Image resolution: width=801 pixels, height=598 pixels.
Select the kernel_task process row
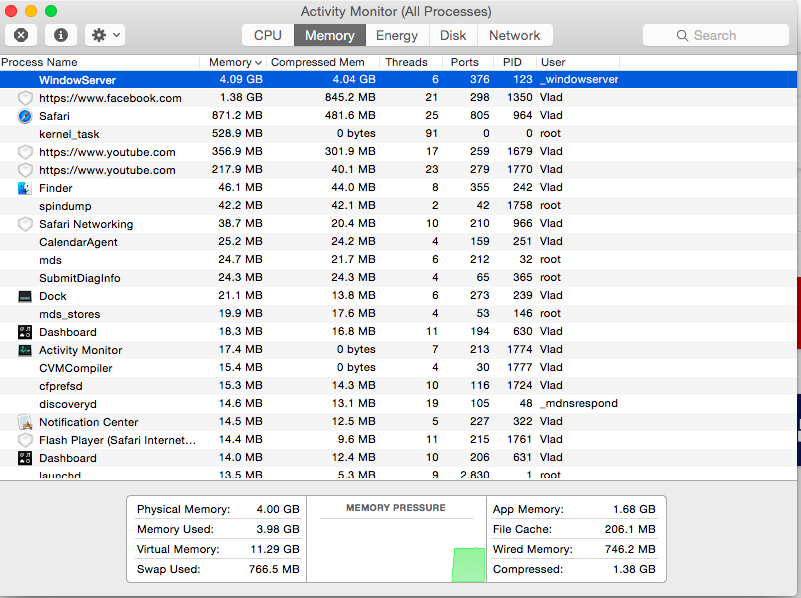[398, 134]
